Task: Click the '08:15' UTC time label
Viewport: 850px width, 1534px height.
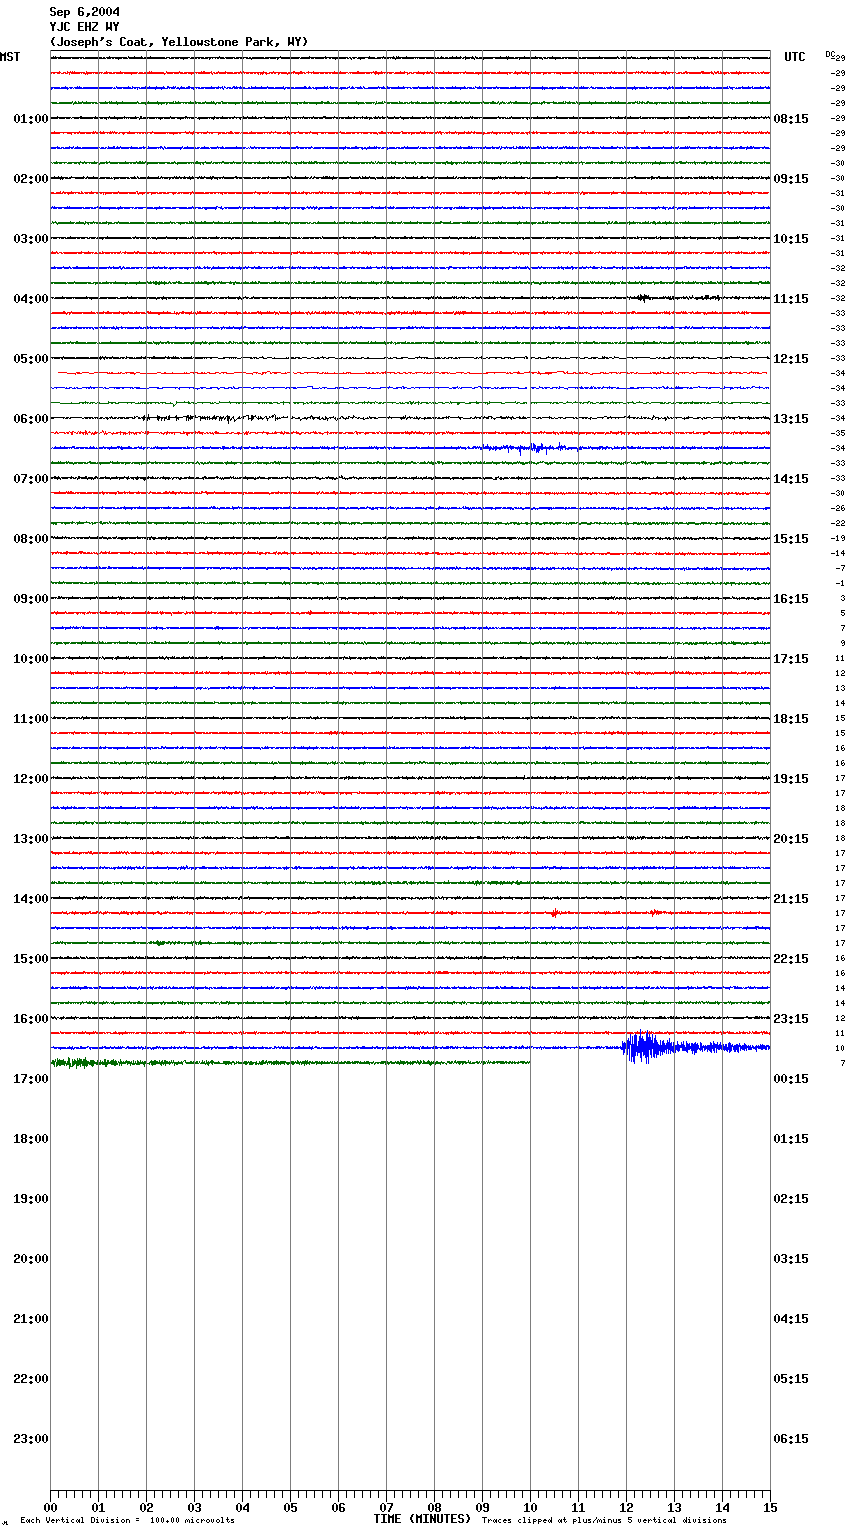Action: click(791, 119)
